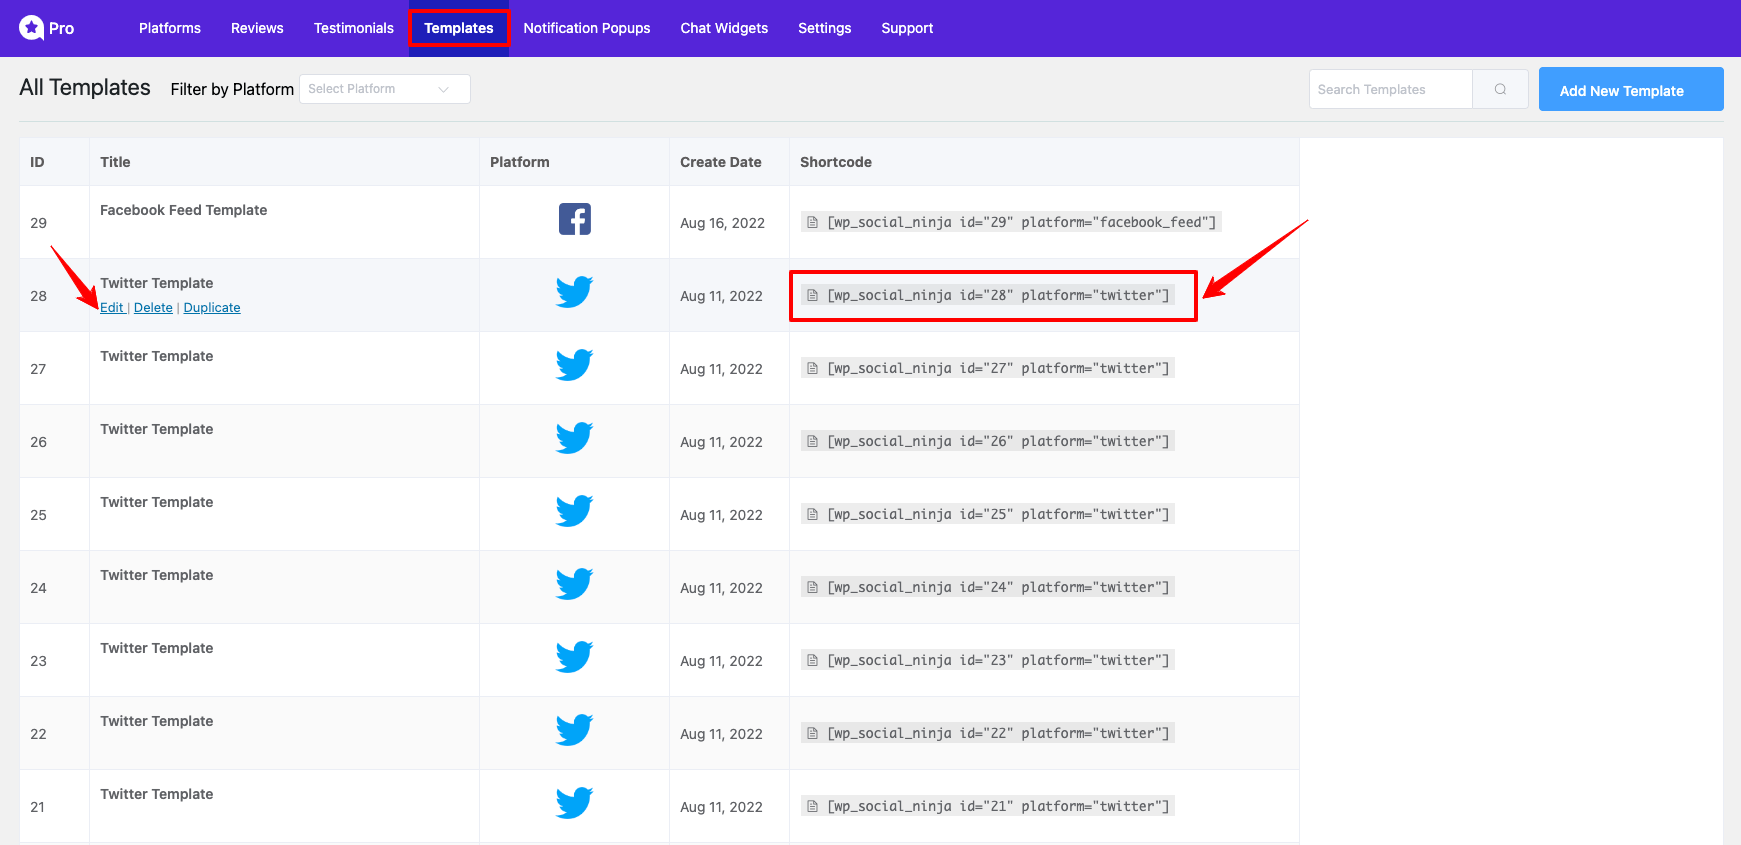This screenshot has width=1741, height=845.
Task: Click the Twitter bird icon in row 22
Action: [x=574, y=730]
